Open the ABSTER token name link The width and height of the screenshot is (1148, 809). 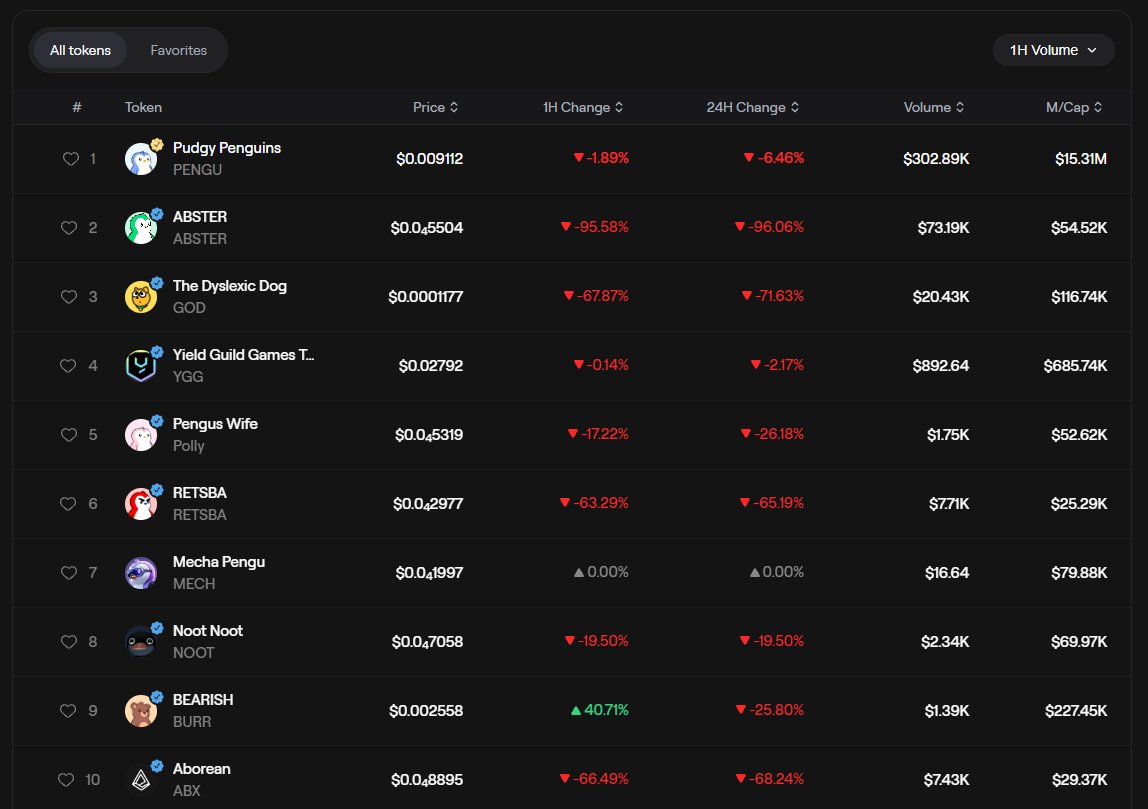200,217
